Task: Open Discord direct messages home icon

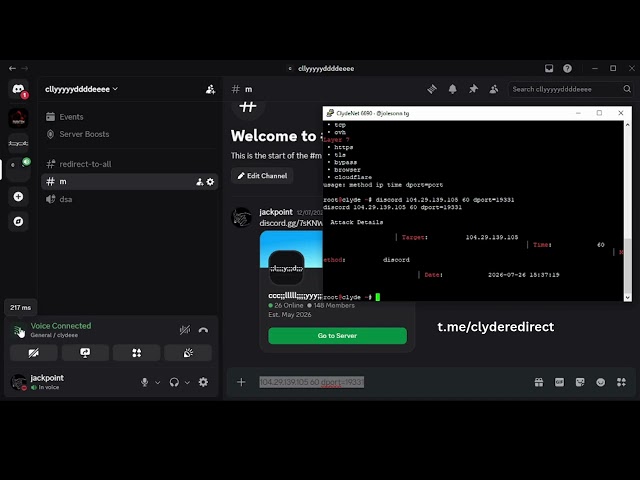Action: [18, 89]
